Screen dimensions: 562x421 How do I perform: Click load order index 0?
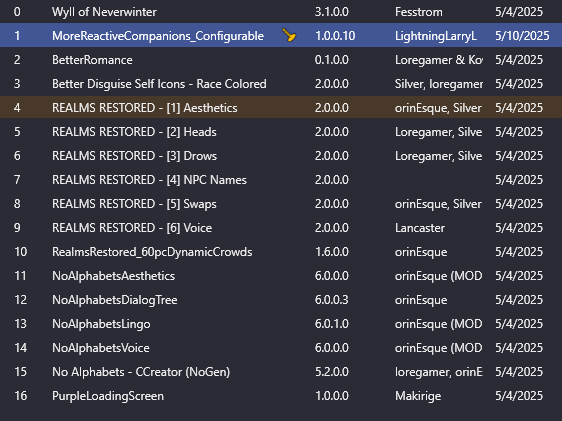click(x=17, y=12)
